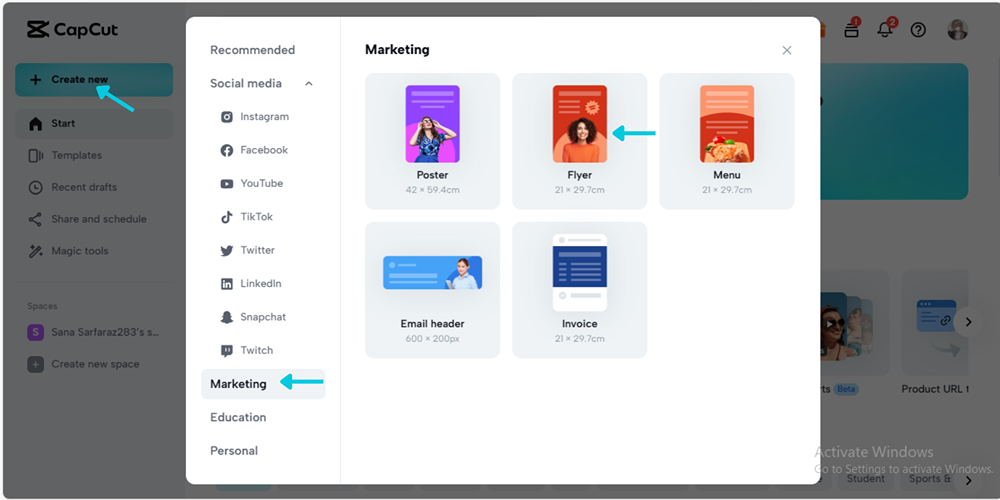Click the Social media category label
This screenshot has width=1000, height=500.
(246, 84)
